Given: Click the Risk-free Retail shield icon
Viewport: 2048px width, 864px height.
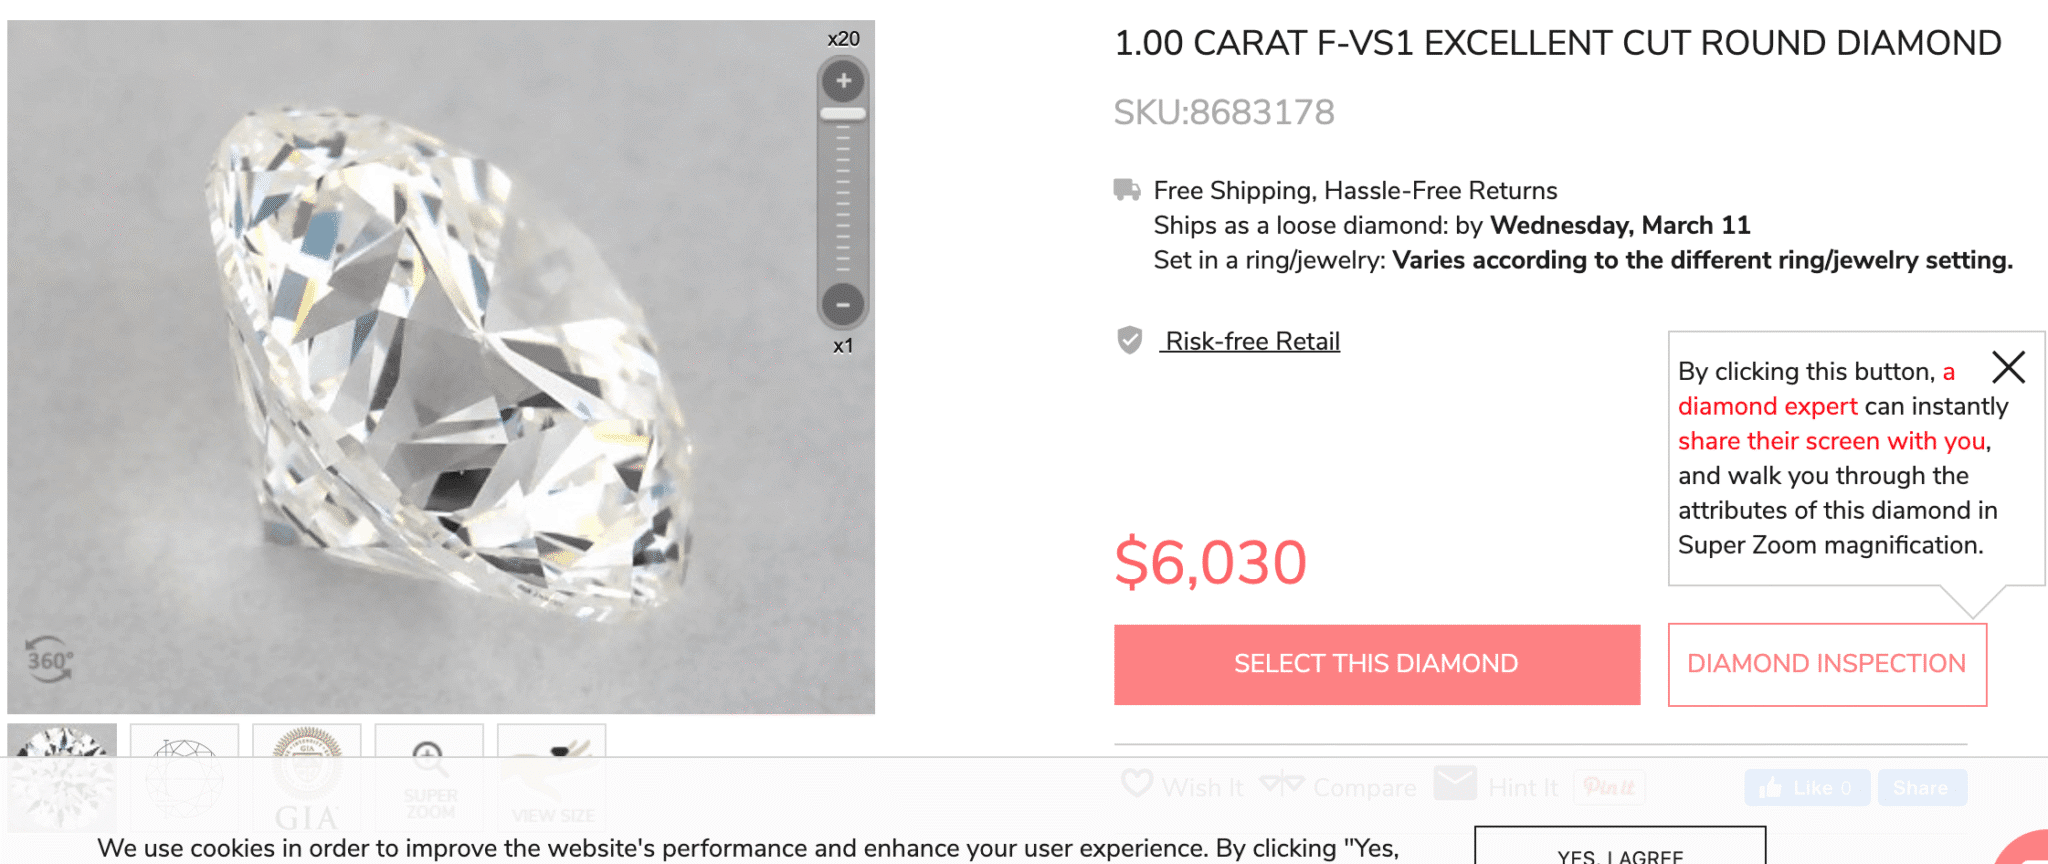Looking at the screenshot, I should tap(1129, 340).
